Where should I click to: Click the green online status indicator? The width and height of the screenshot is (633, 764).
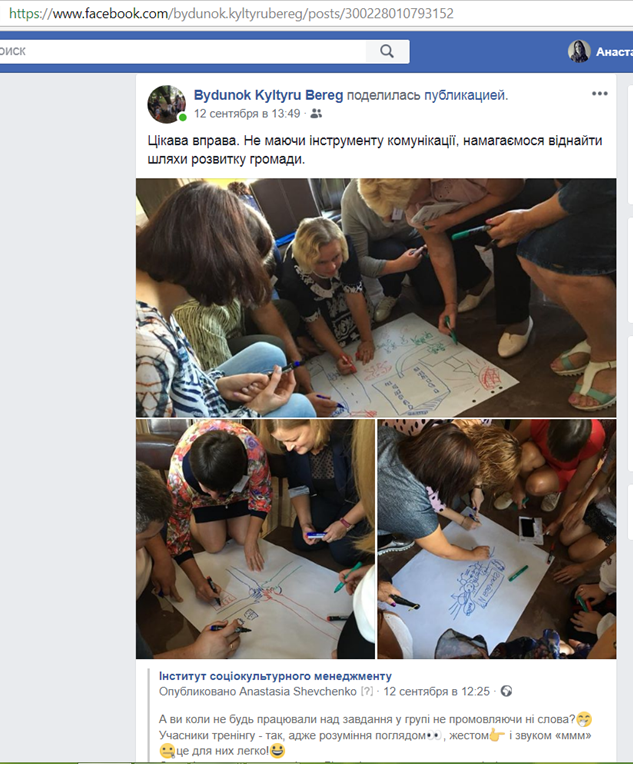(x=183, y=117)
